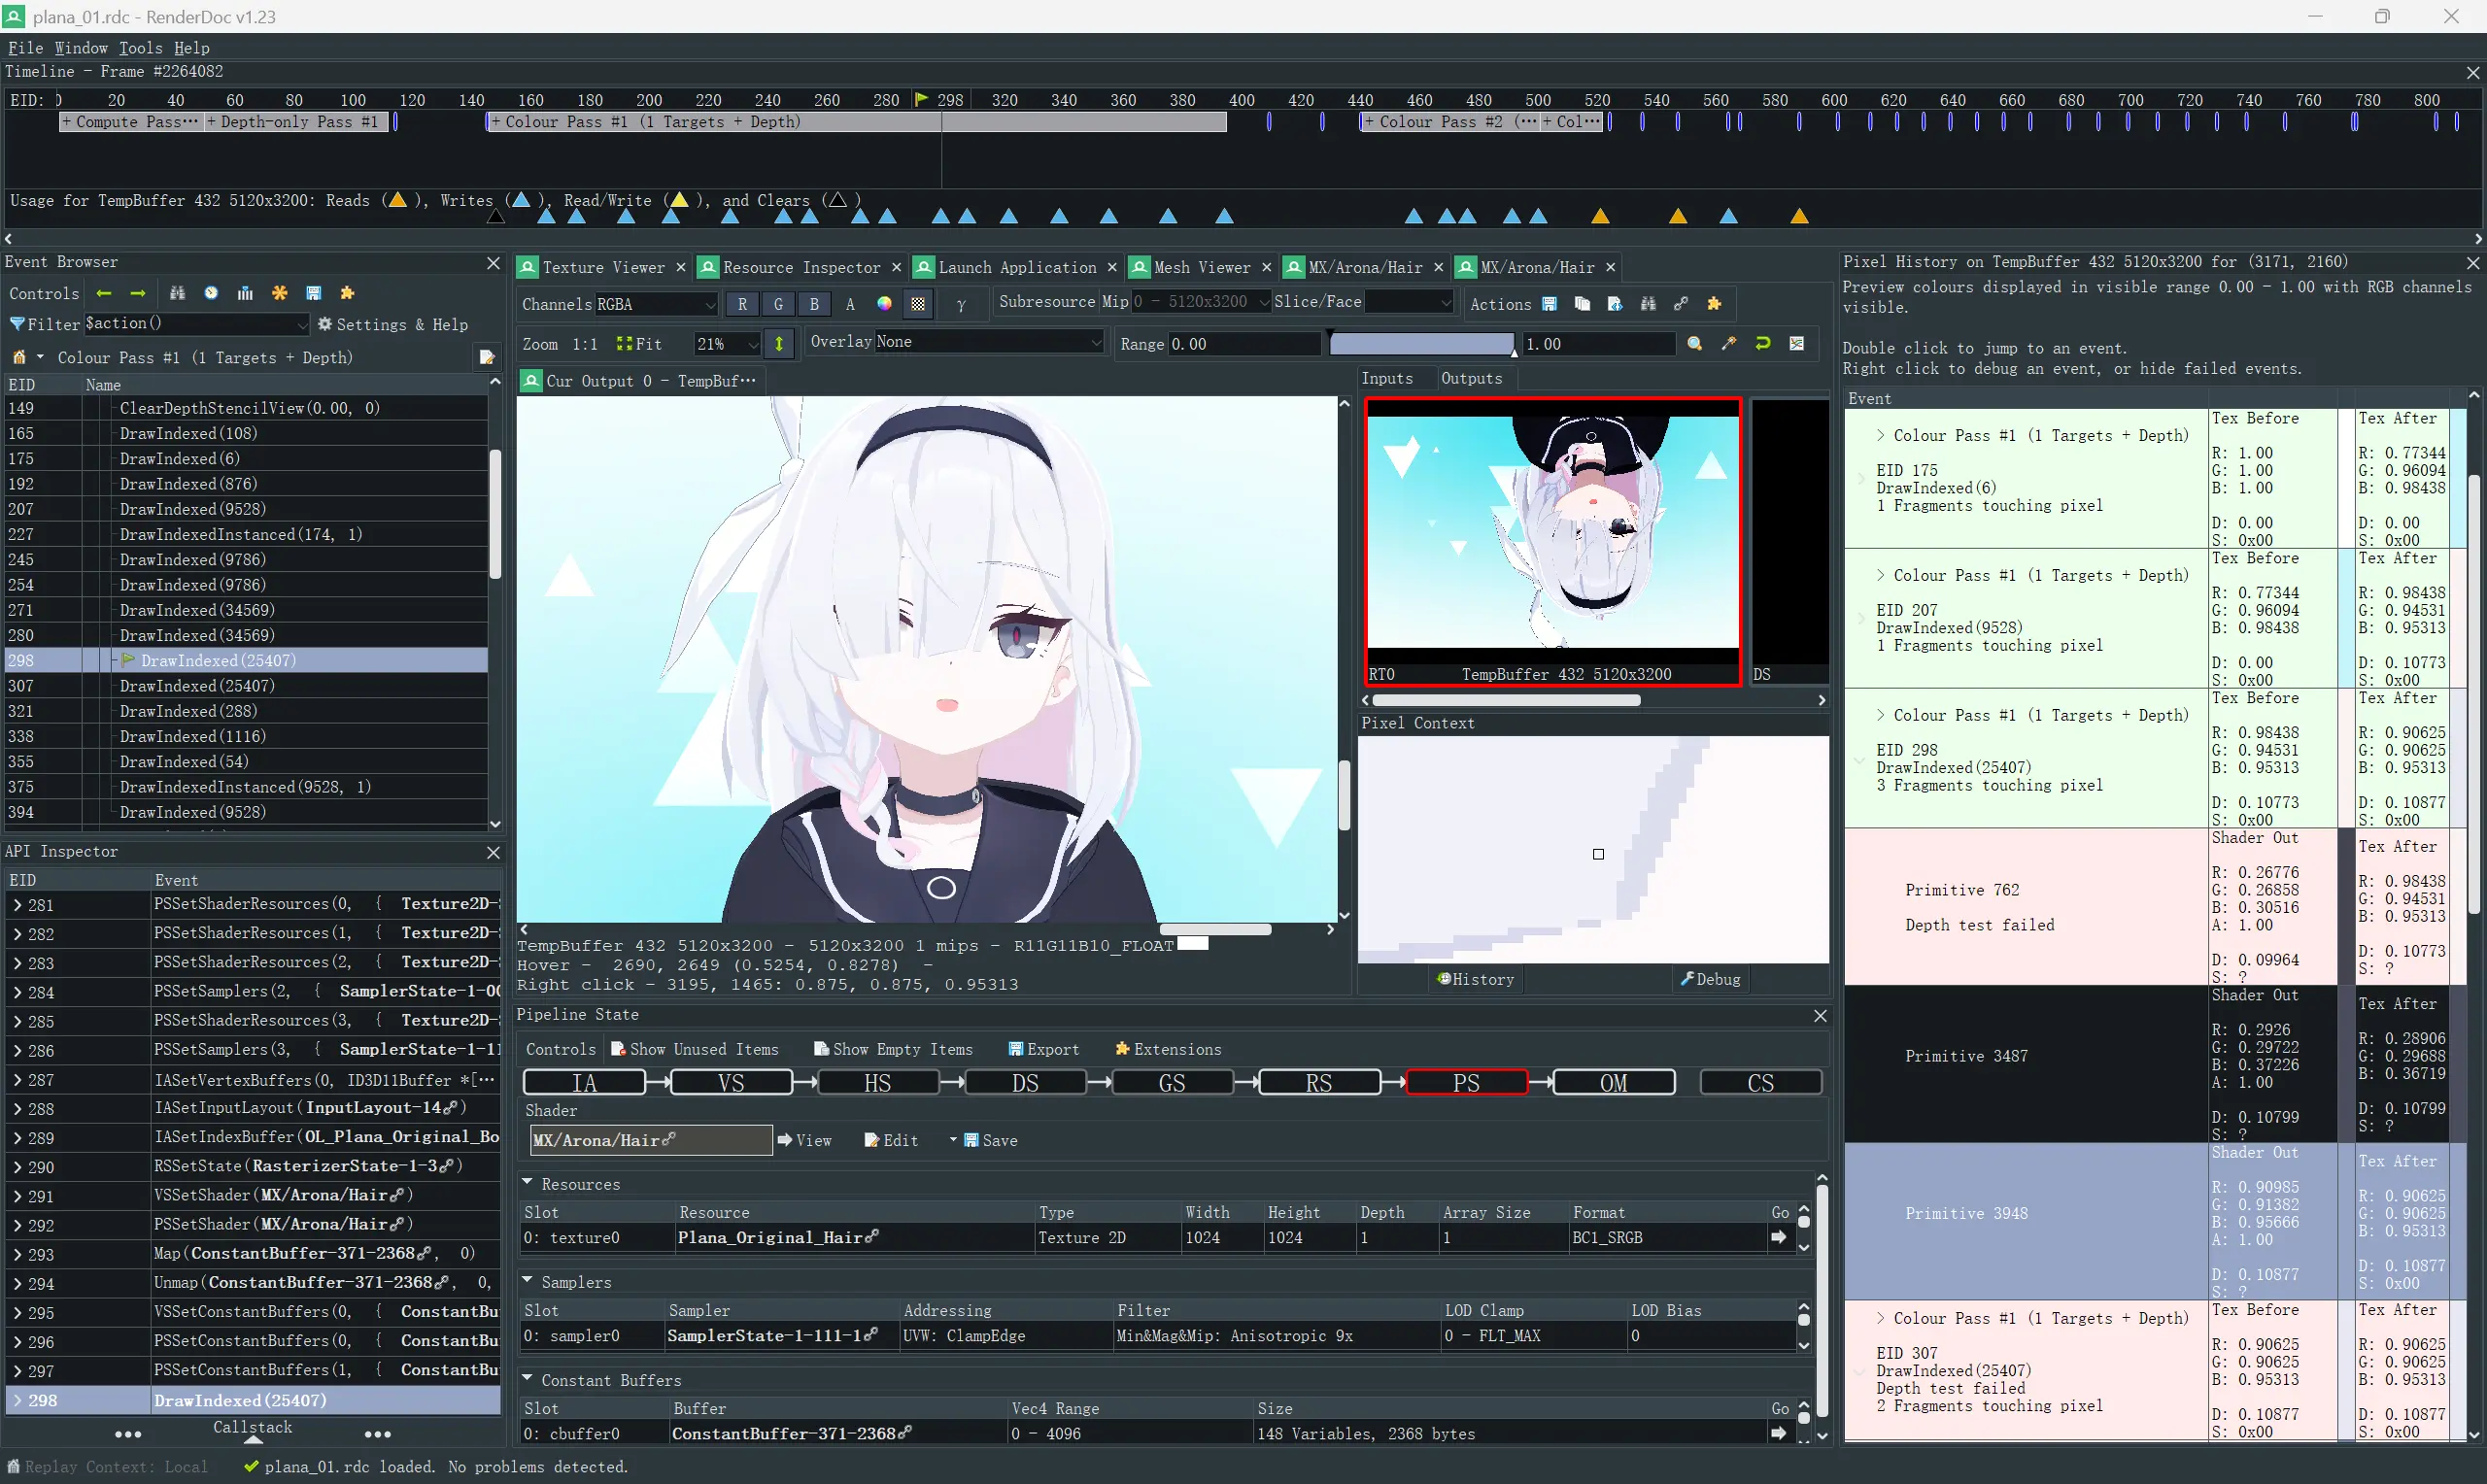
Task: Toggle the green G channel
Action: (x=778, y=304)
